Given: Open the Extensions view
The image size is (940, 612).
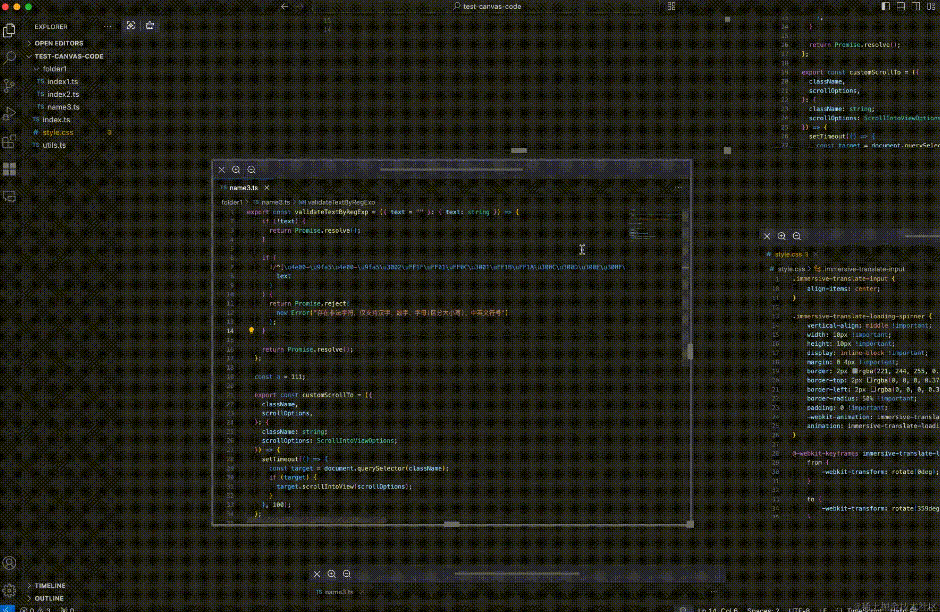Looking at the screenshot, I should coord(9,141).
